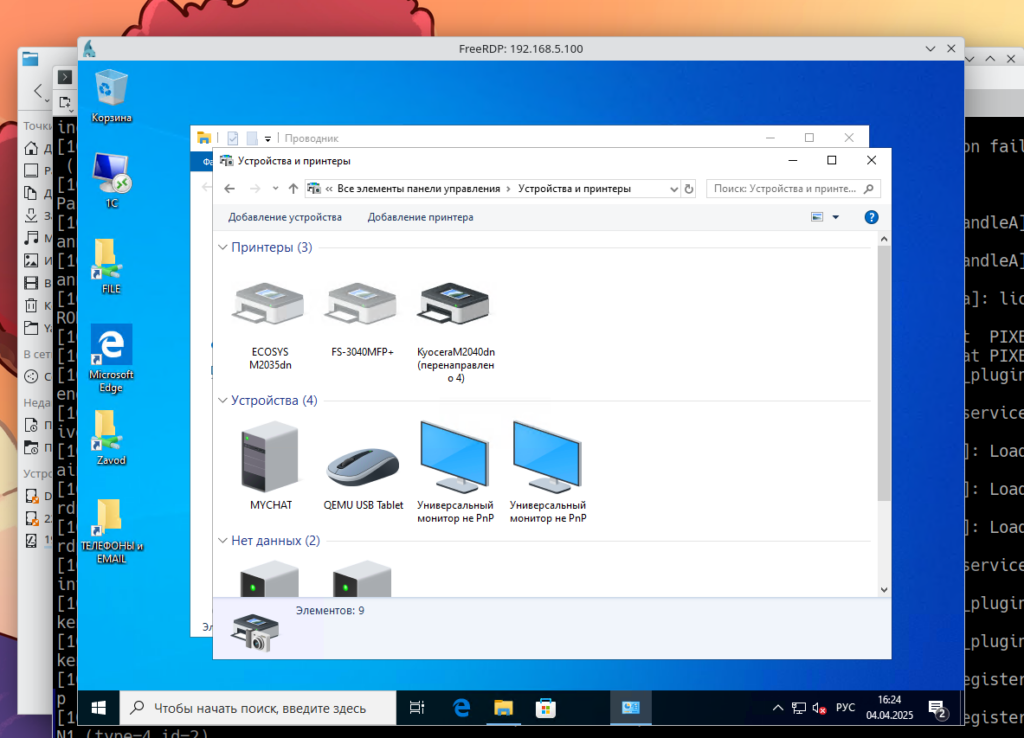Click the Devices and Printers search field
The height and width of the screenshot is (738, 1024).
pos(783,188)
